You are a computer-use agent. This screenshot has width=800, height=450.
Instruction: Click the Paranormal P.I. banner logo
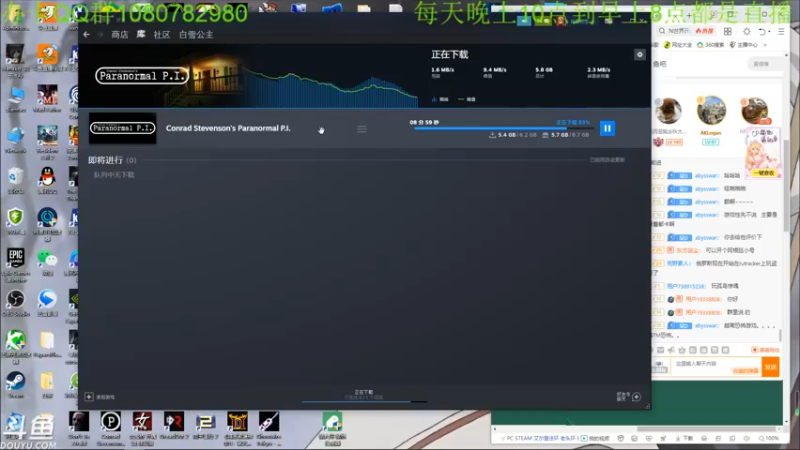tap(142, 76)
